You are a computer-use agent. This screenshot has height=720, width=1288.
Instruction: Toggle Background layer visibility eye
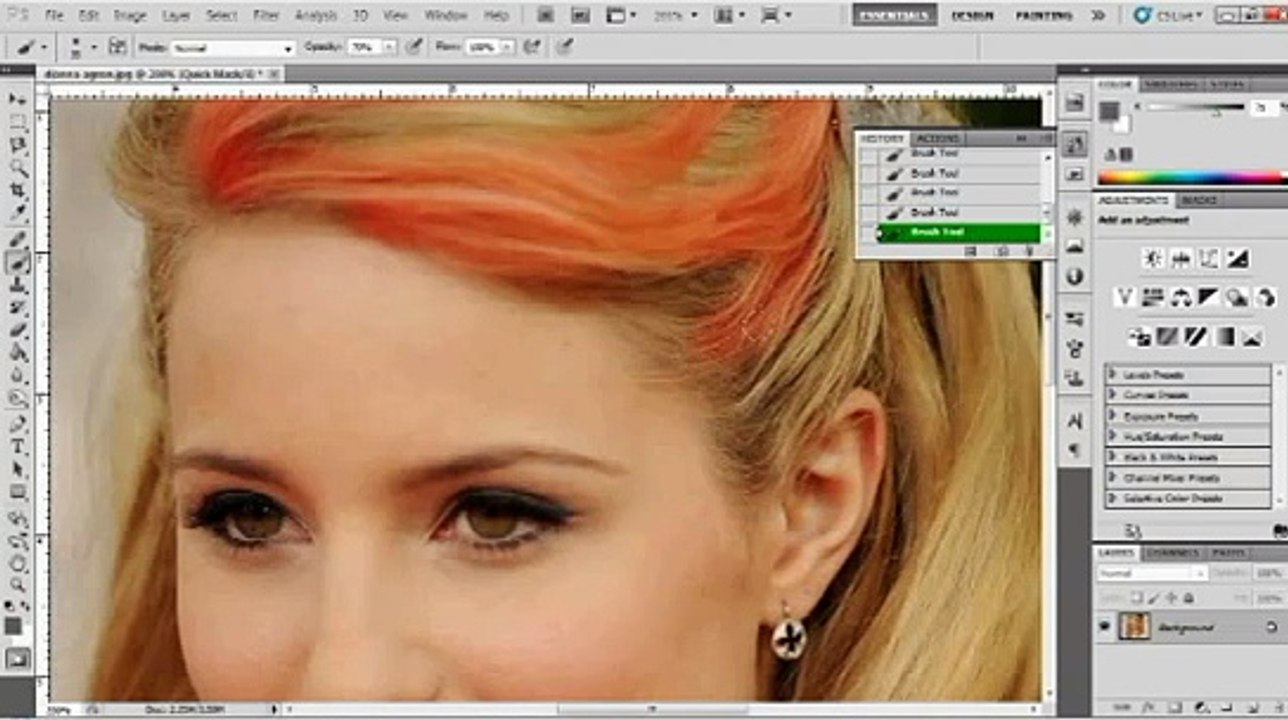click(1105, 627)
